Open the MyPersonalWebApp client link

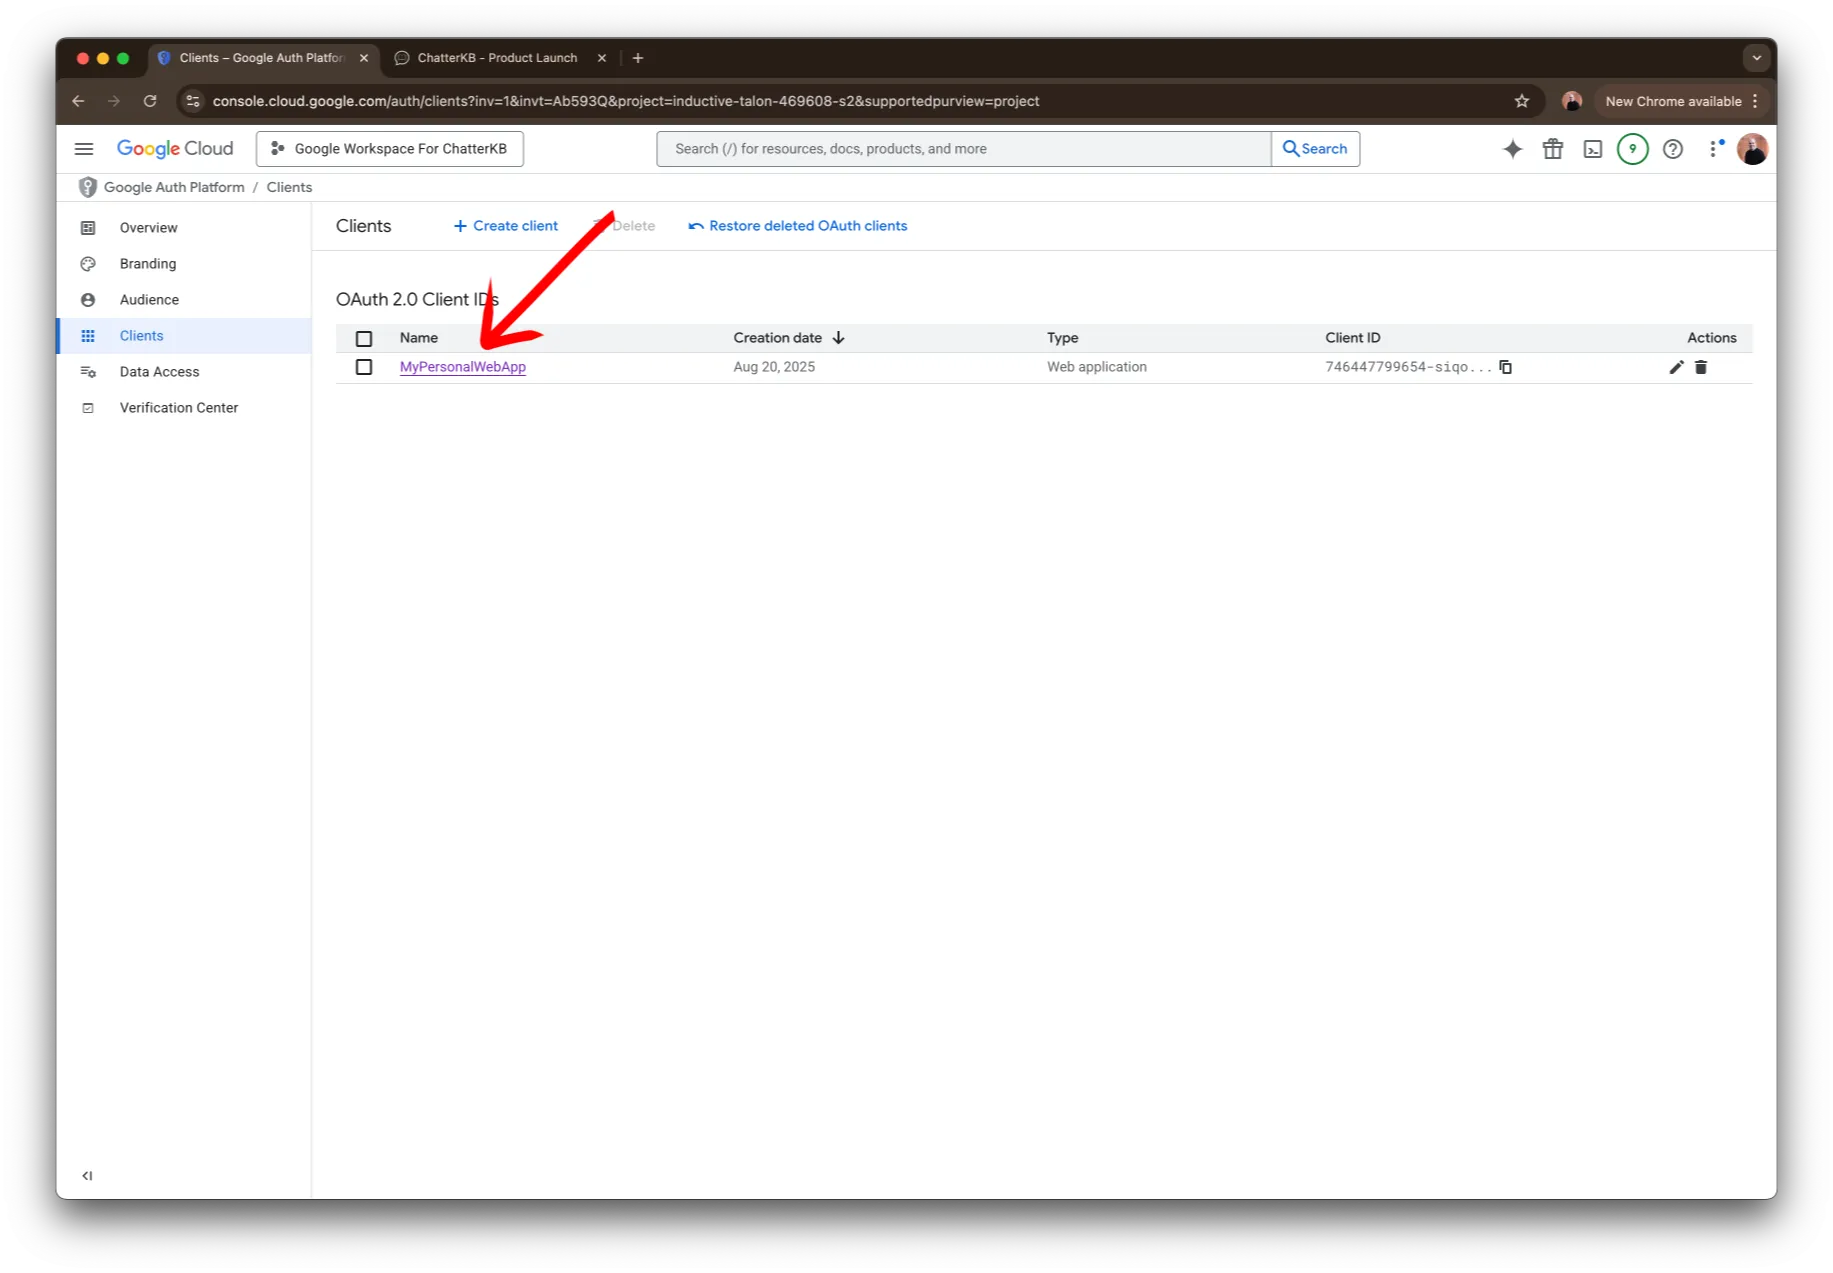pos(463,367)
